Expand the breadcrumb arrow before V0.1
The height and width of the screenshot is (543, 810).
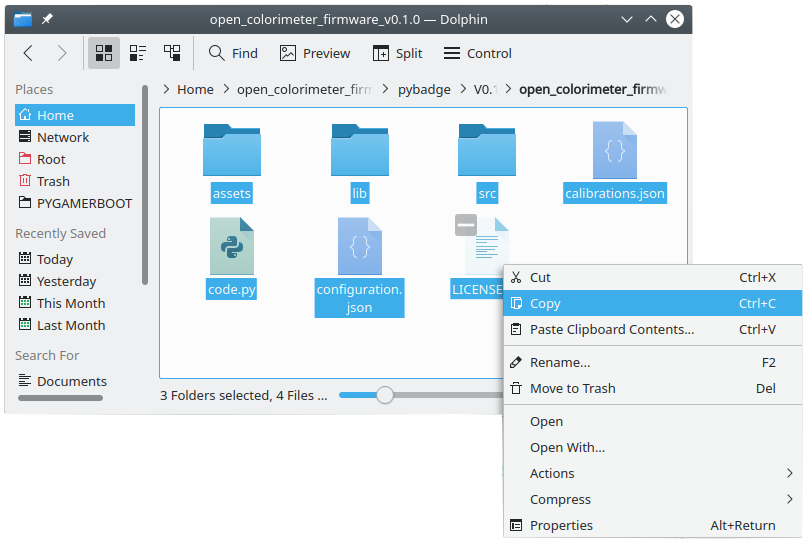[x=462, y=89]
